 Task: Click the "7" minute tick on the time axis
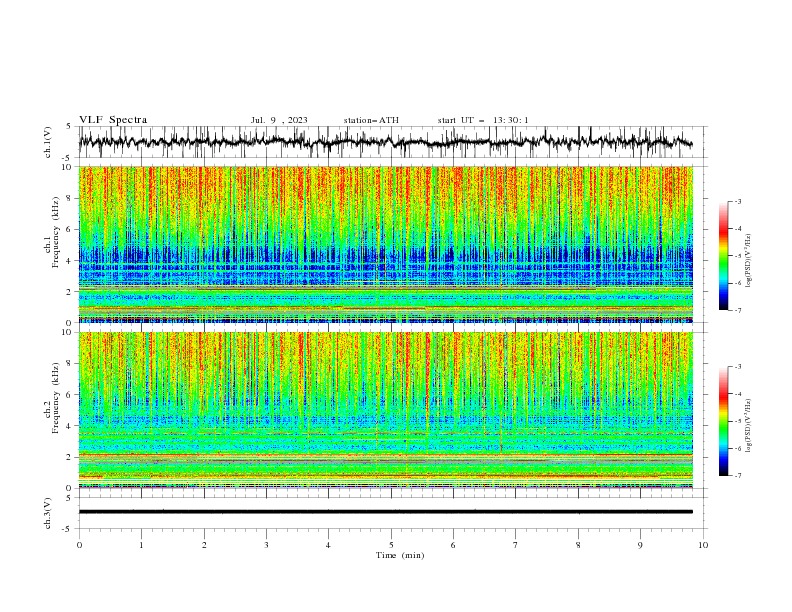click(516, 545)
